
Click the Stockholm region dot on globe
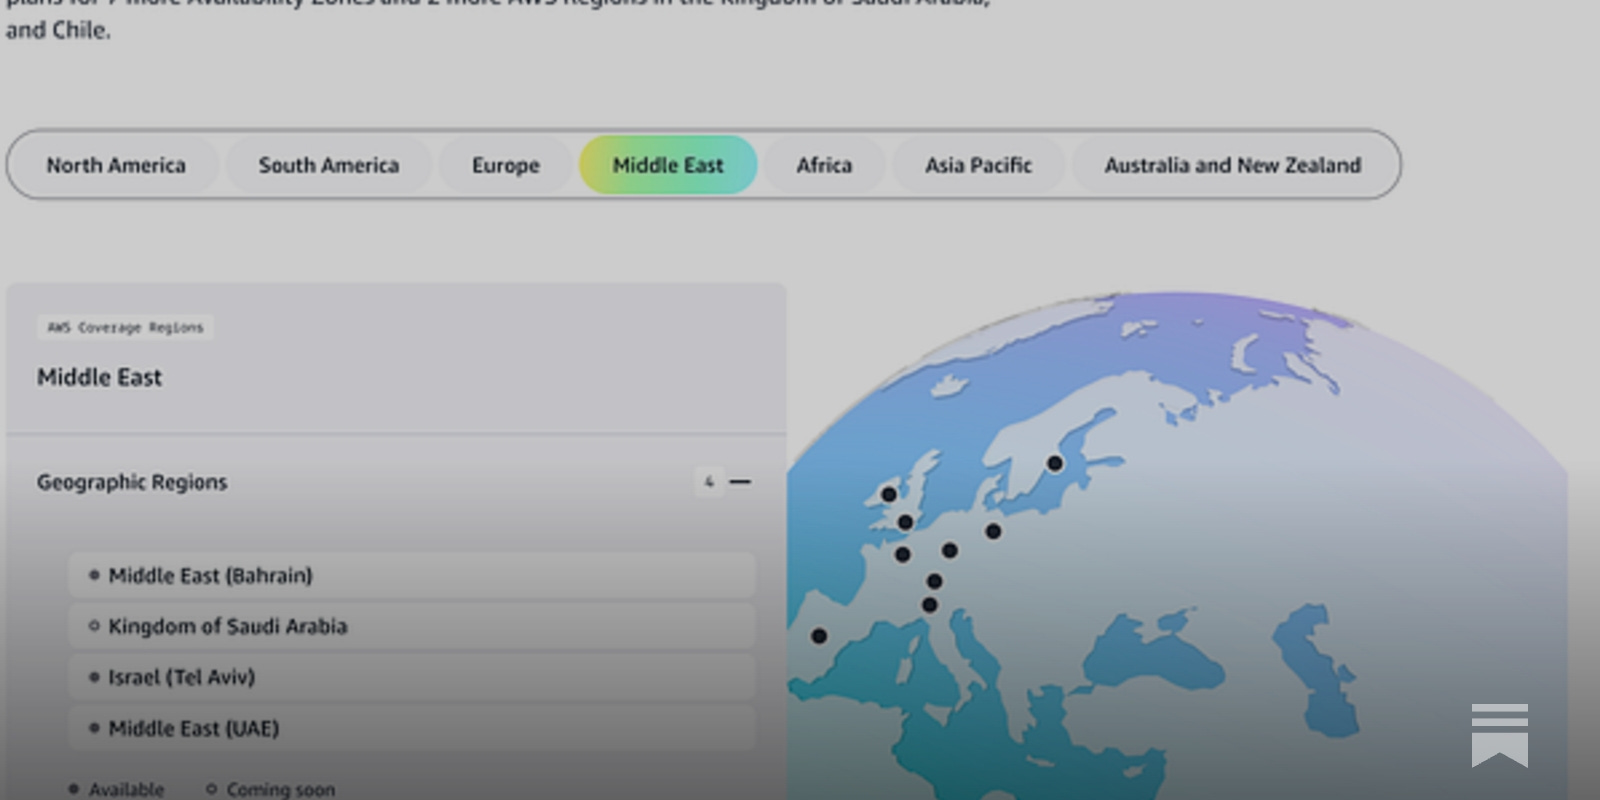[x=1055, y=463]
